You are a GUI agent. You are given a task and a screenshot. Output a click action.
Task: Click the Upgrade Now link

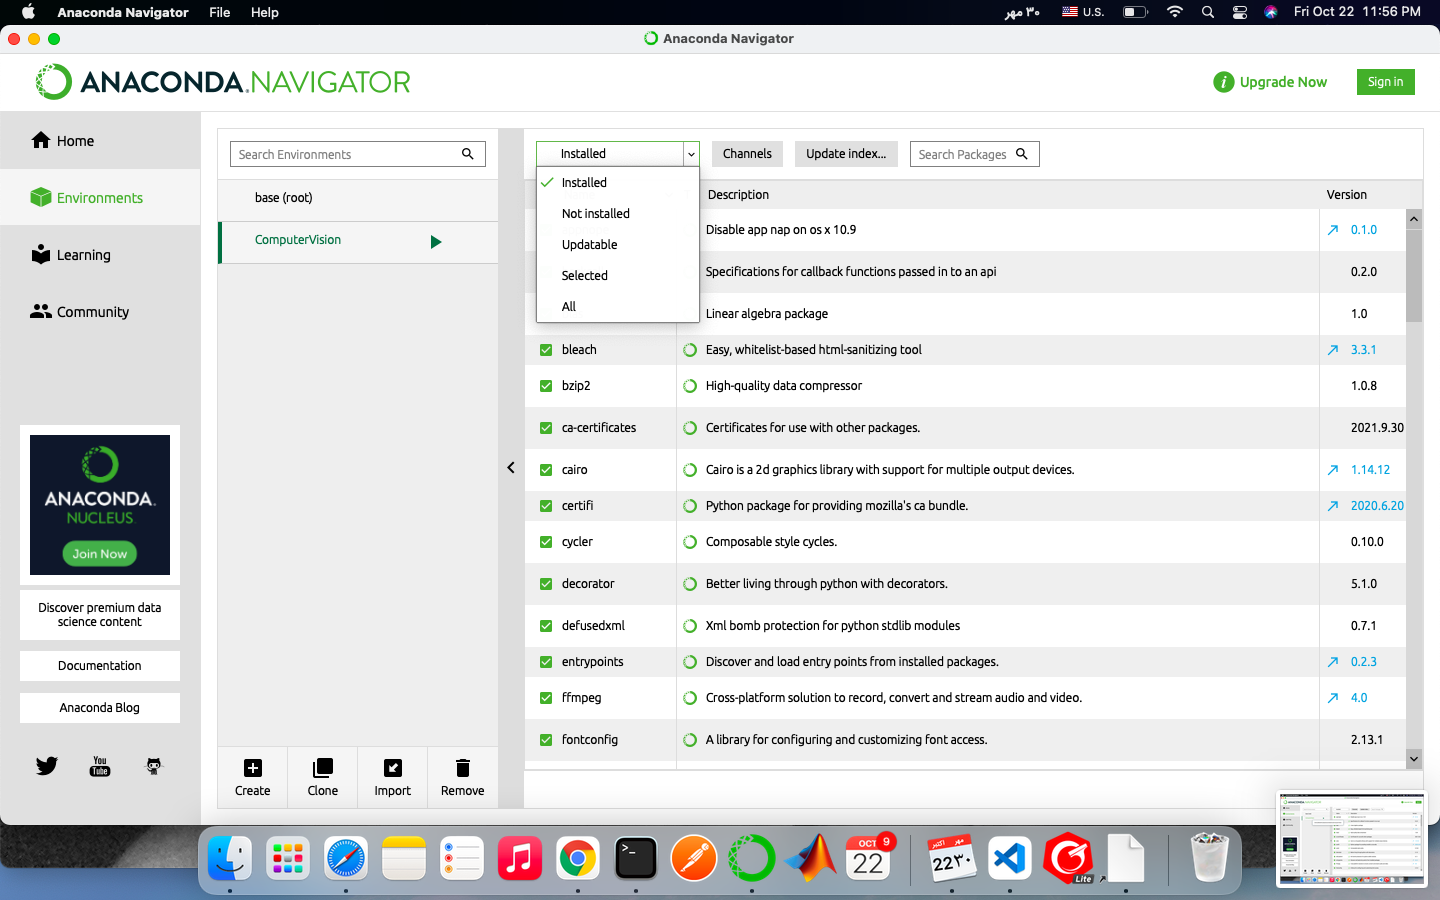point(1283,82)
